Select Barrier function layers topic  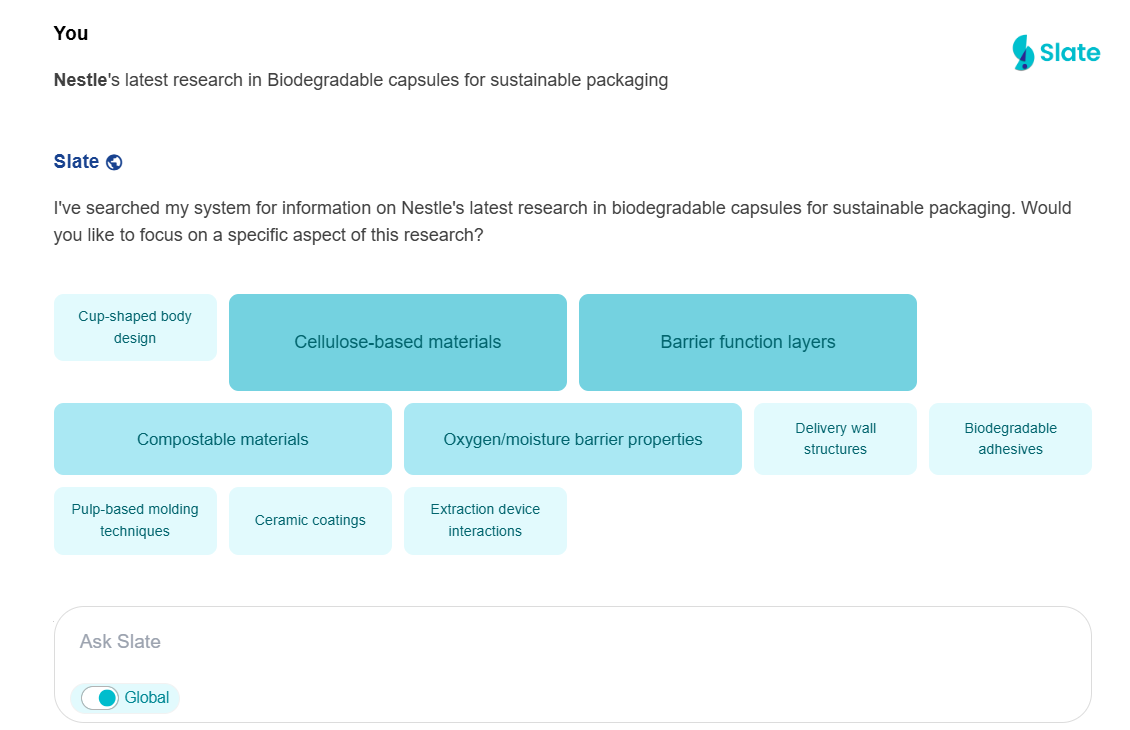[x=748, y=342]
